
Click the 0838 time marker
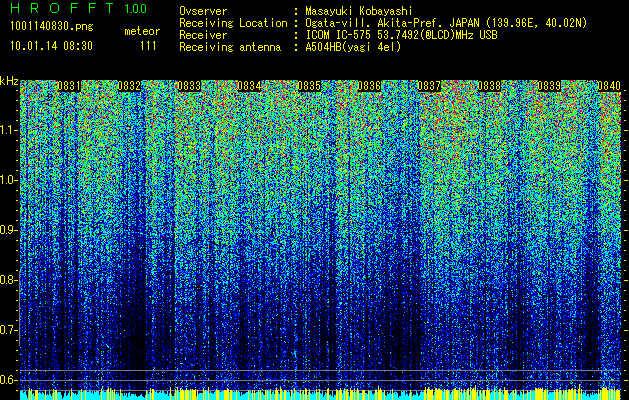489,86
